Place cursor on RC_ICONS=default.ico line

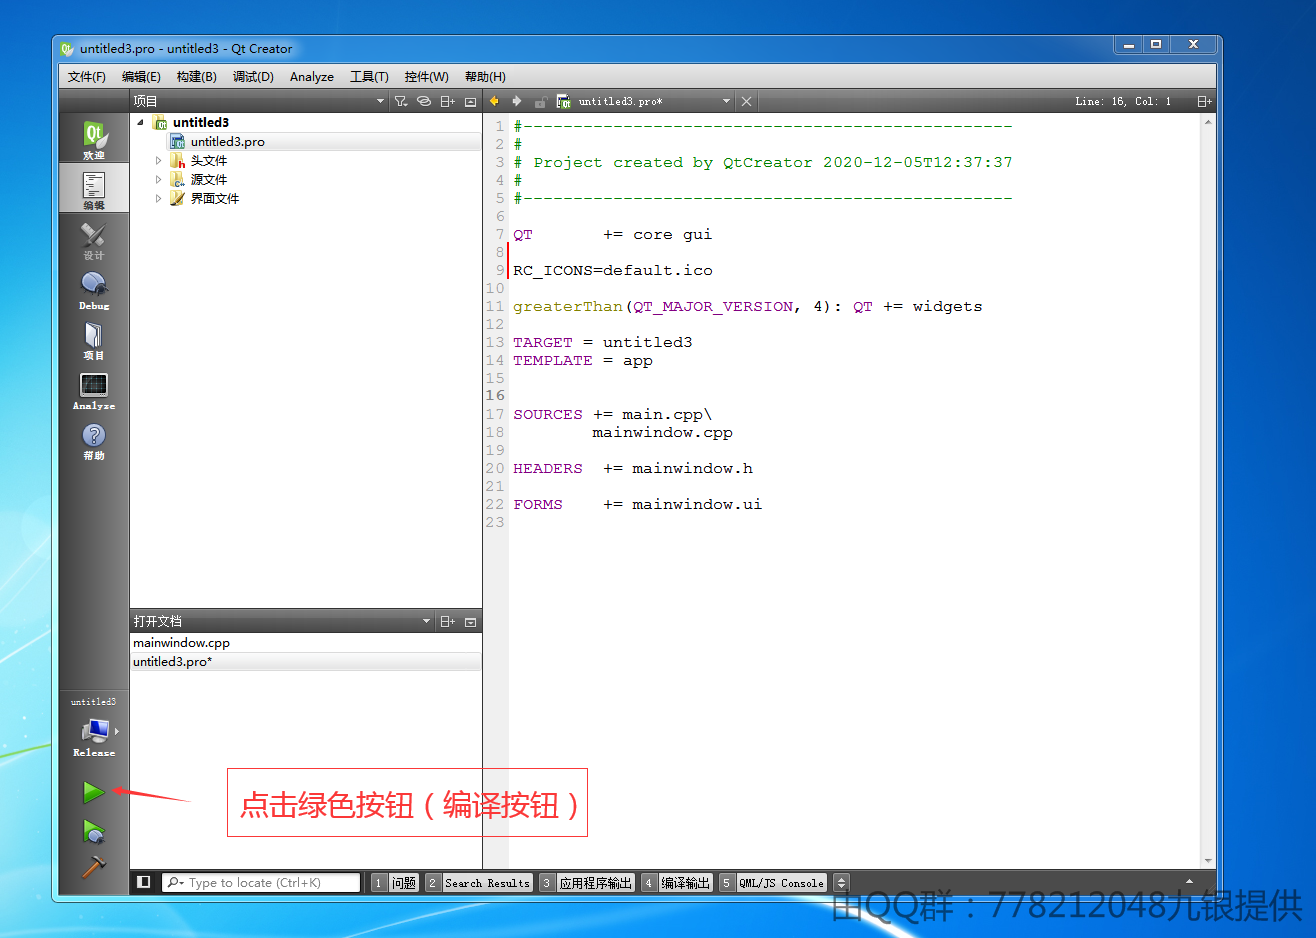point(613,270)
